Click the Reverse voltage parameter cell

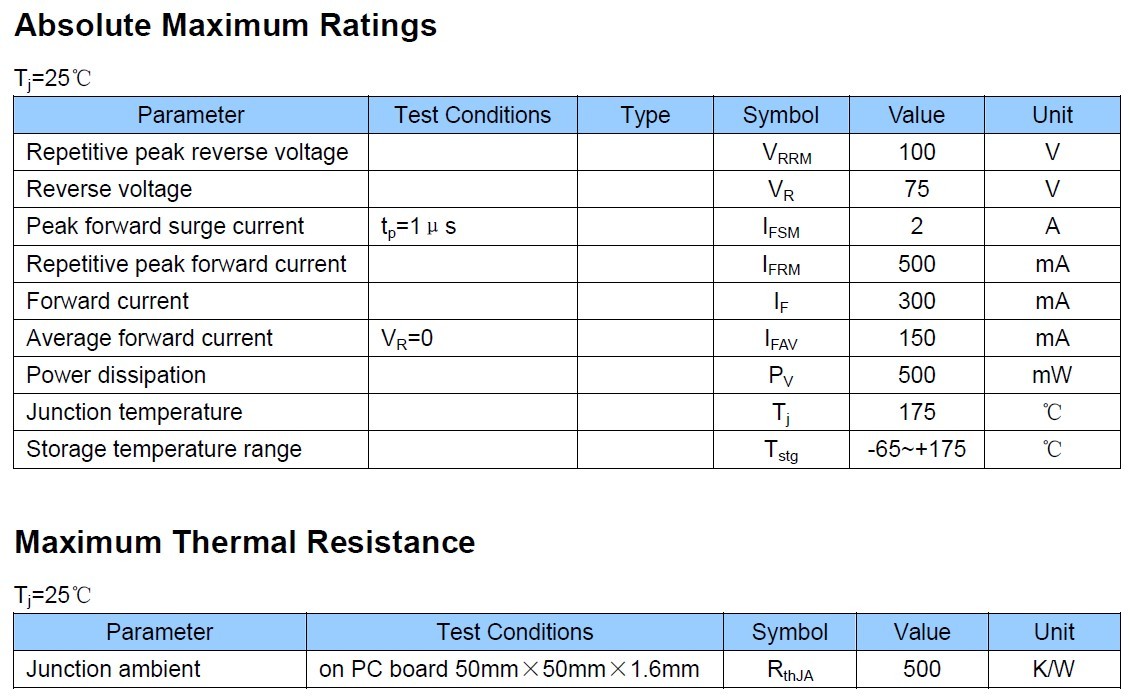click(x=109, y=189)
